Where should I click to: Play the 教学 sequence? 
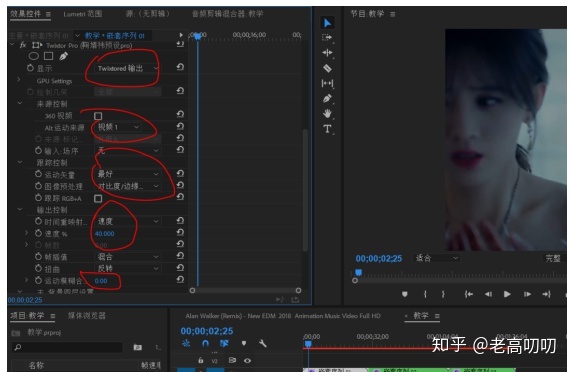click(507, 294)
